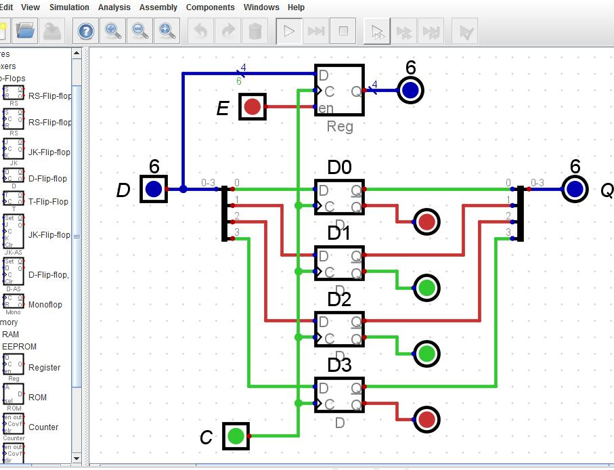Toggle the E input pin

pyautogui.click(x=252, y=106)
